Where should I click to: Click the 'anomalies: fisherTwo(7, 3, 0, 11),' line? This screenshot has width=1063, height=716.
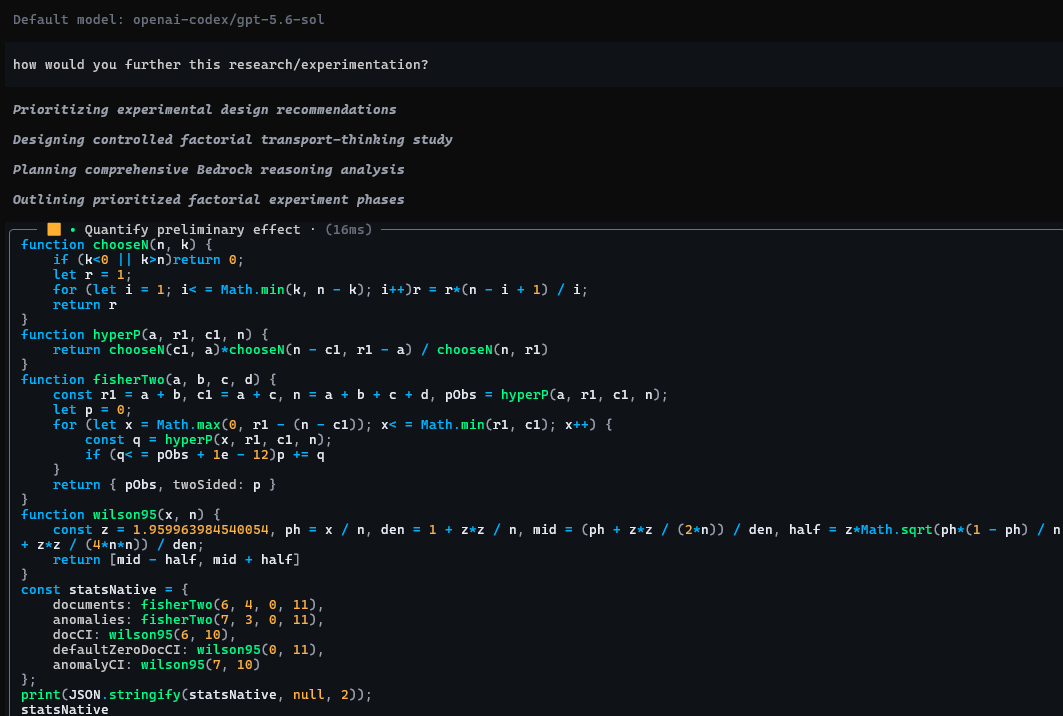click(x=188, y=620)
